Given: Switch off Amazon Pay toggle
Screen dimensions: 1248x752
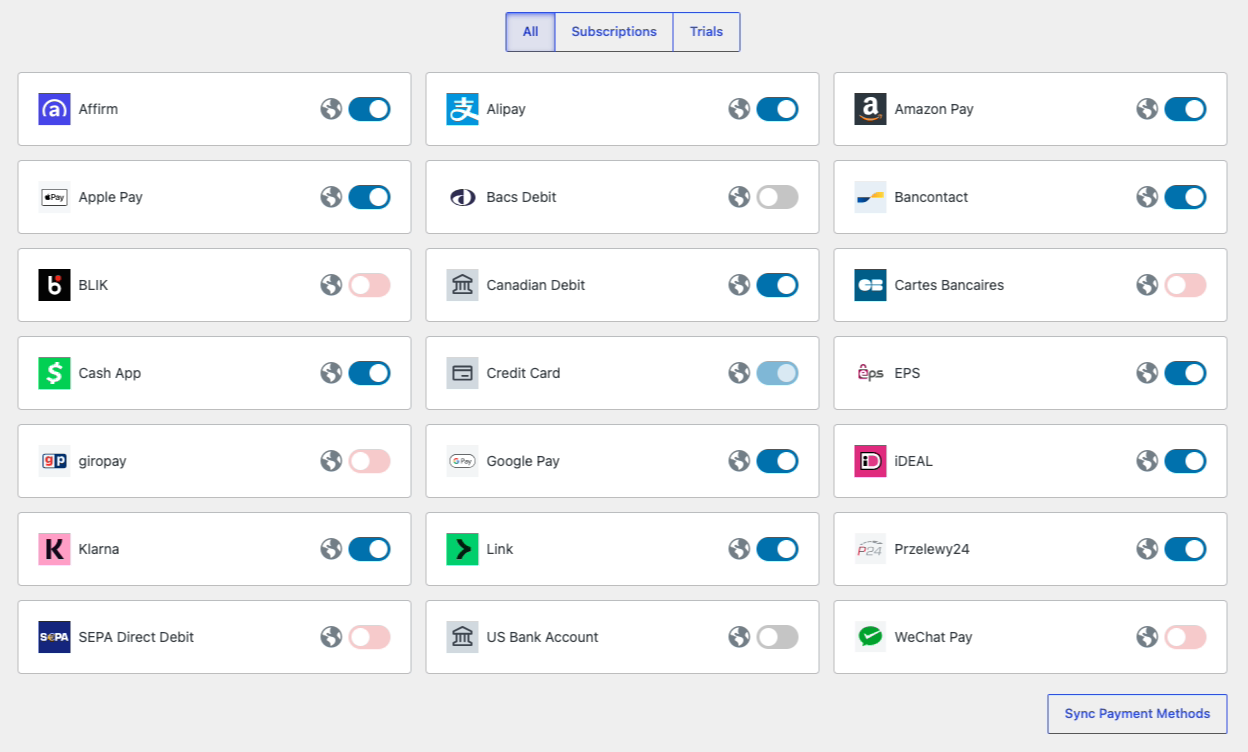Looking at the screenshot, I should 1185,109.
